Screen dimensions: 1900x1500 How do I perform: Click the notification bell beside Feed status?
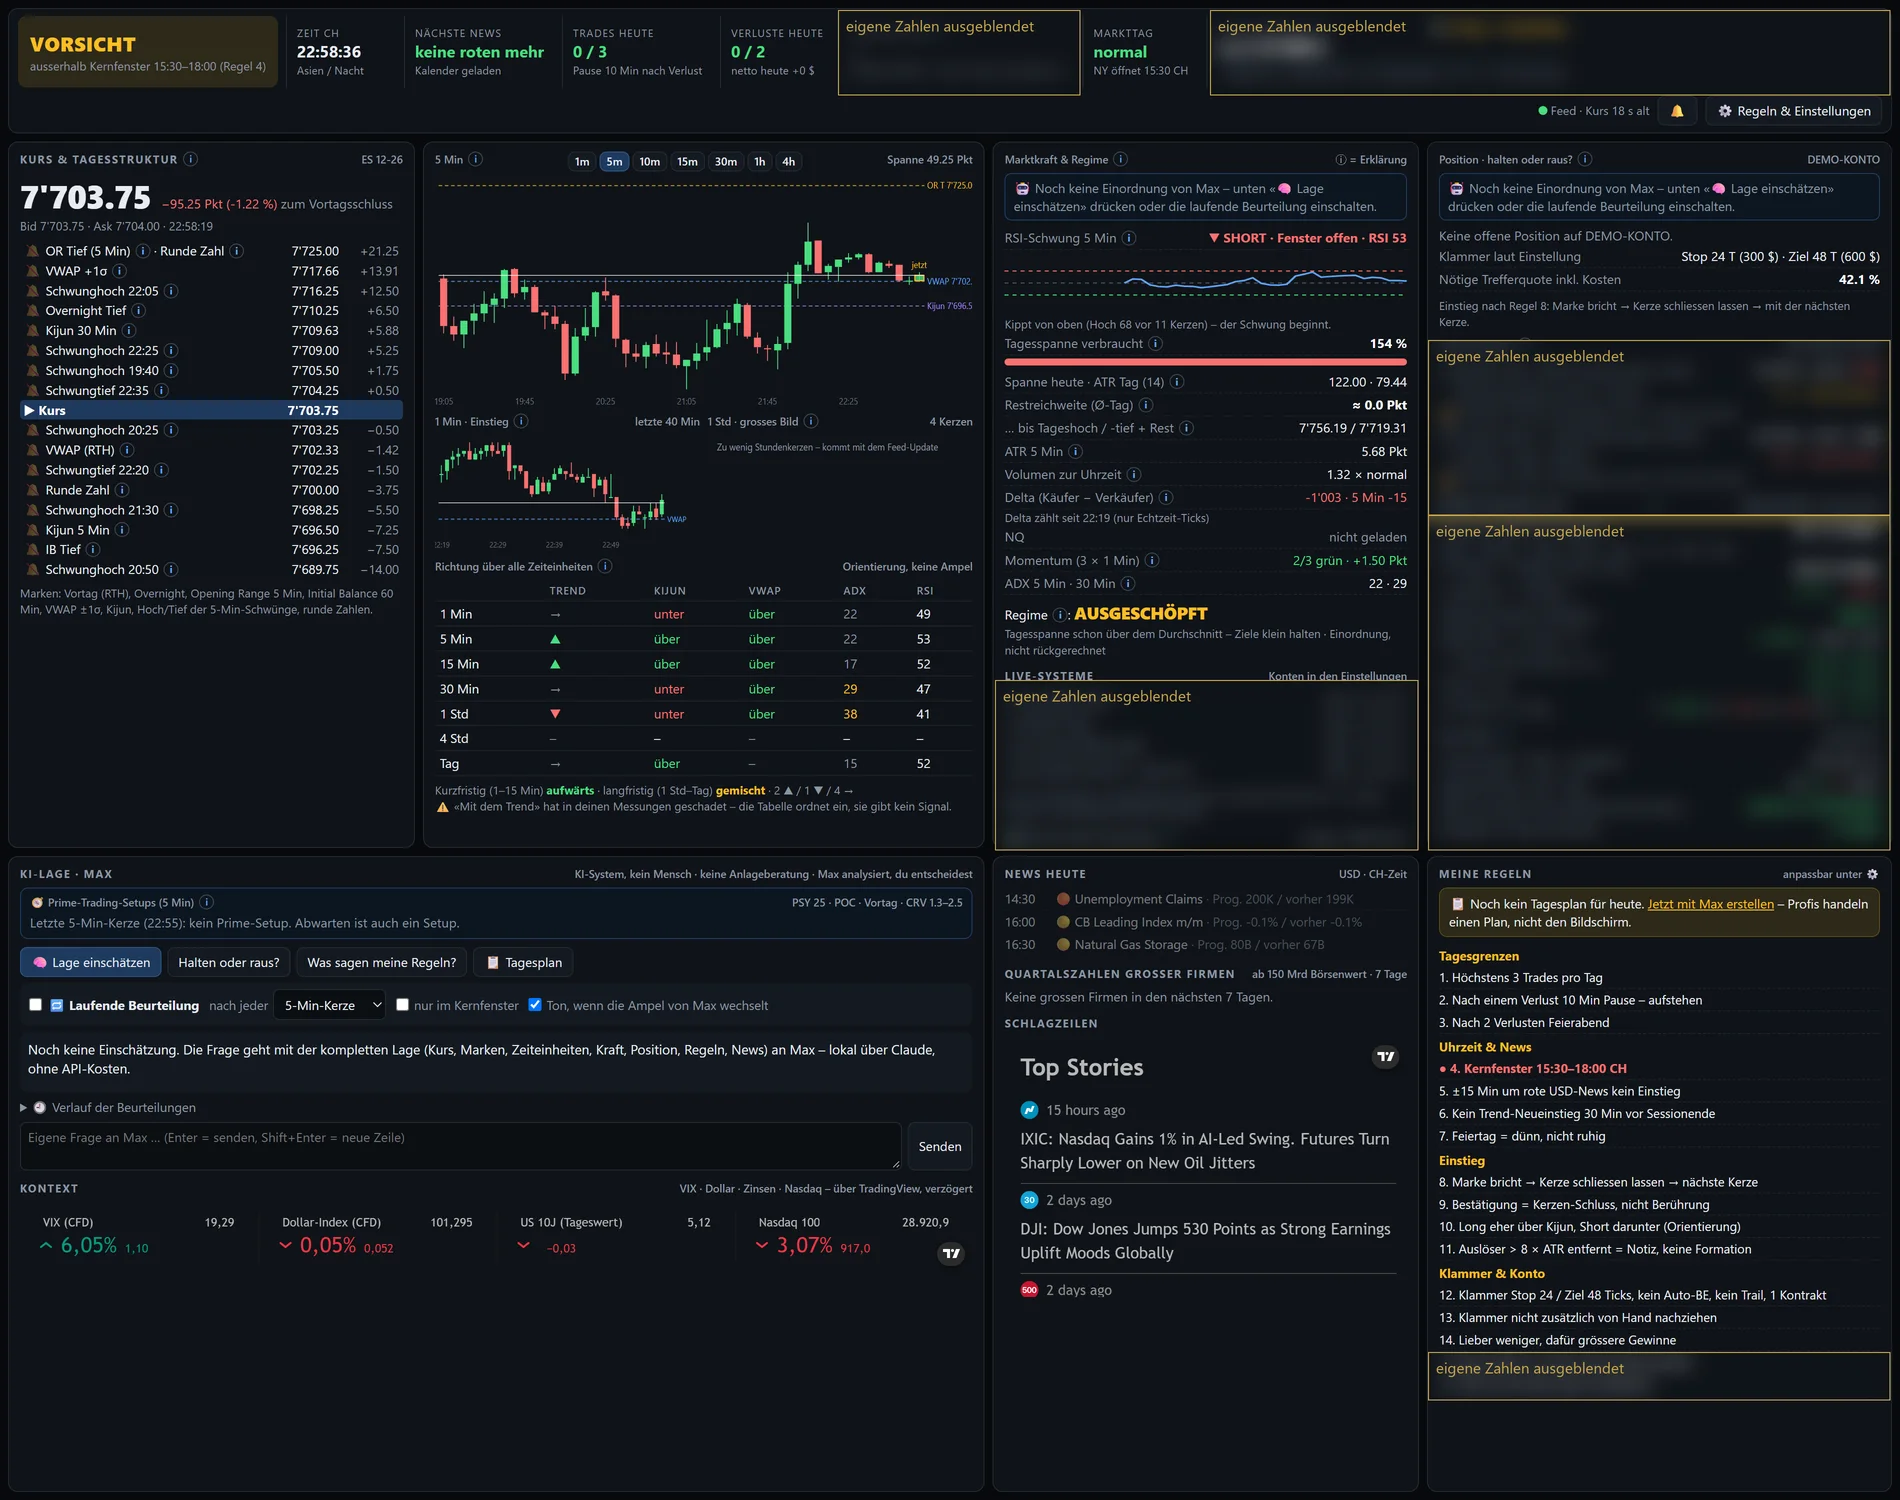point(1677,111)
